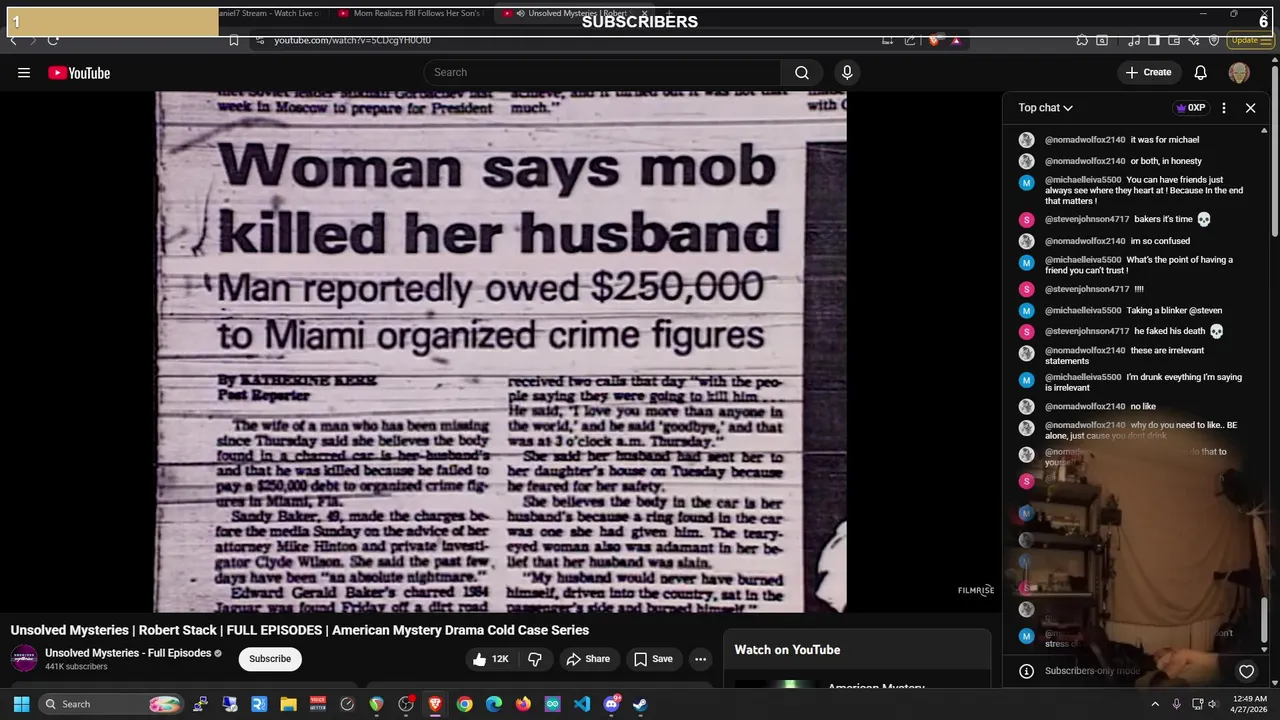Click the Windows taskbar Search box

point(113,704)
